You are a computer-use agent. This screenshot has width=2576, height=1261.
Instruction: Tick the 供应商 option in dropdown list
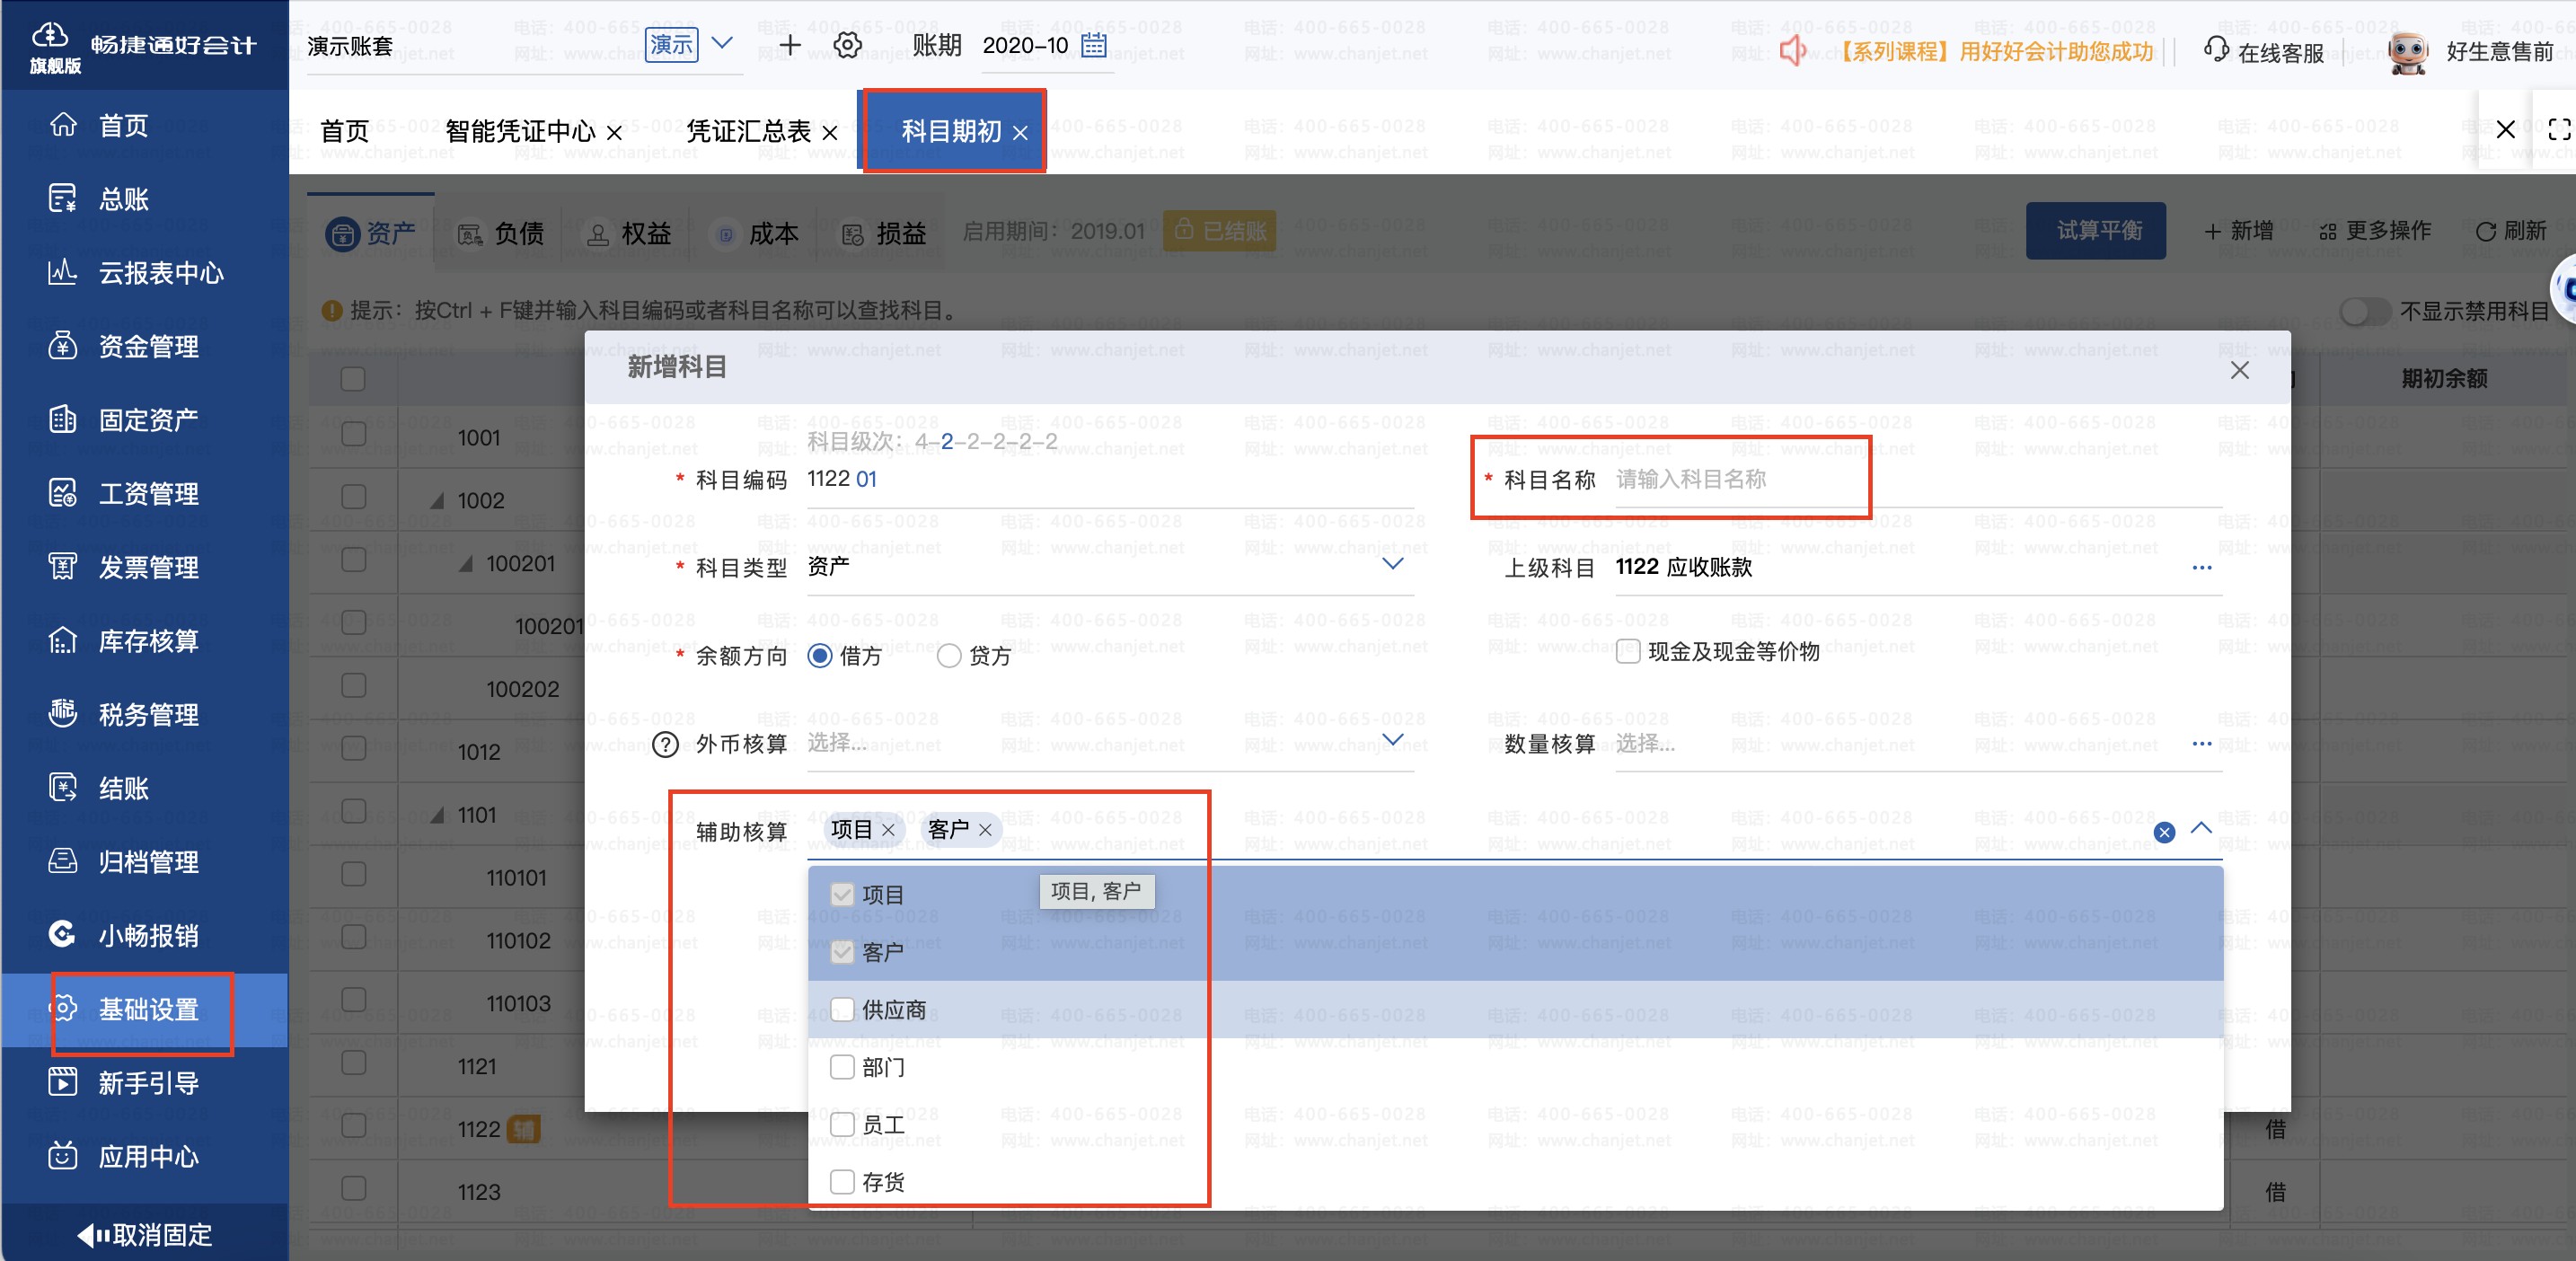[842, 1009]
